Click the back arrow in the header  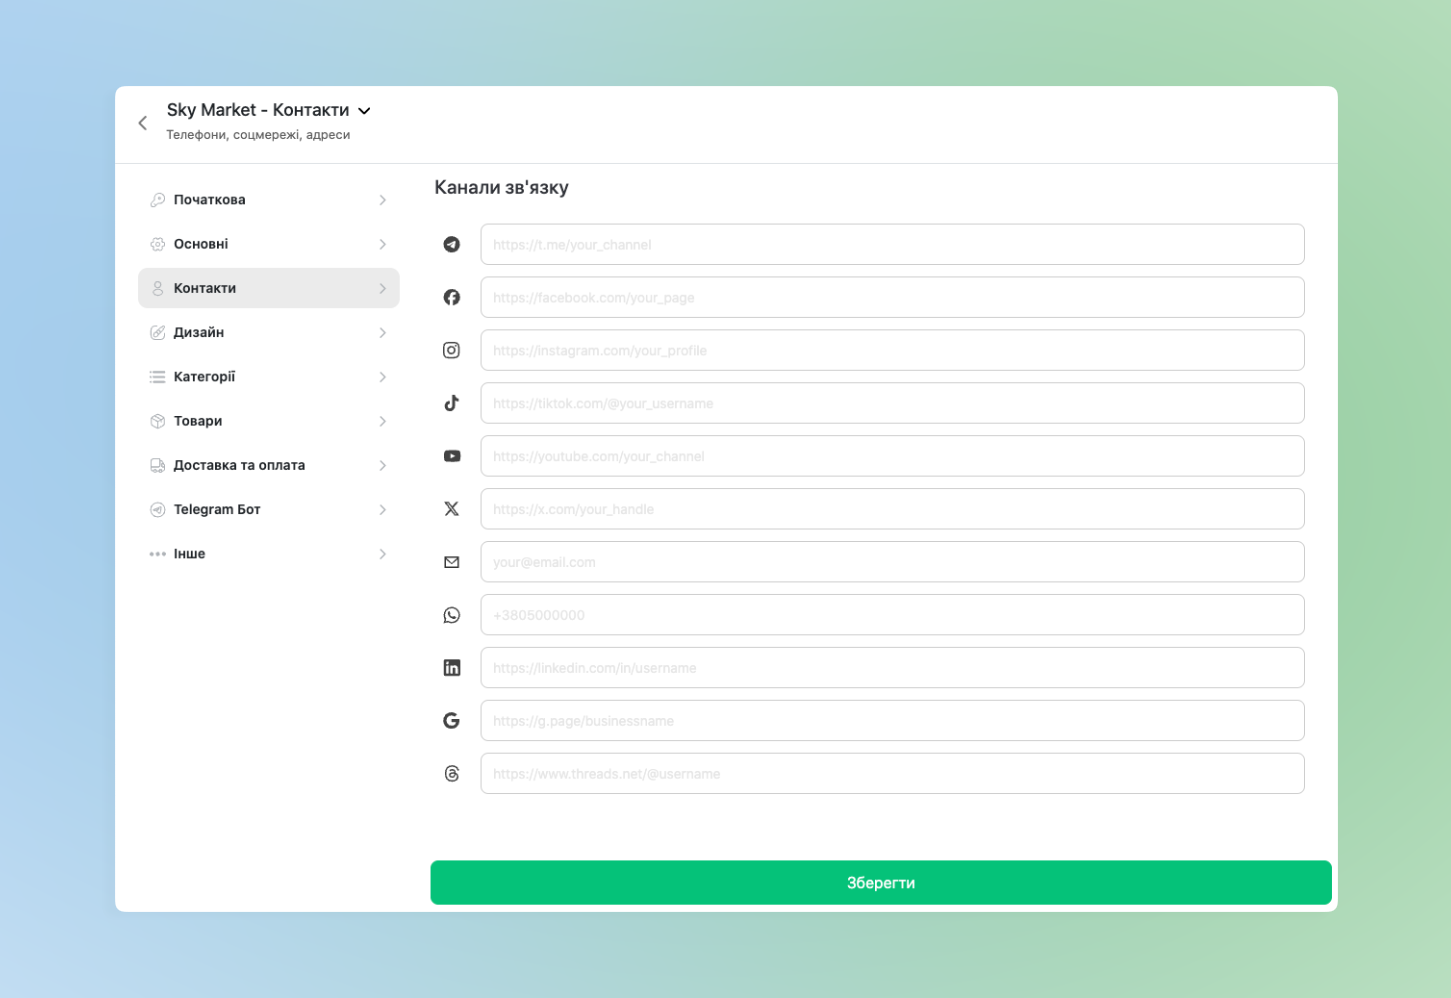[x=143, y=123]
